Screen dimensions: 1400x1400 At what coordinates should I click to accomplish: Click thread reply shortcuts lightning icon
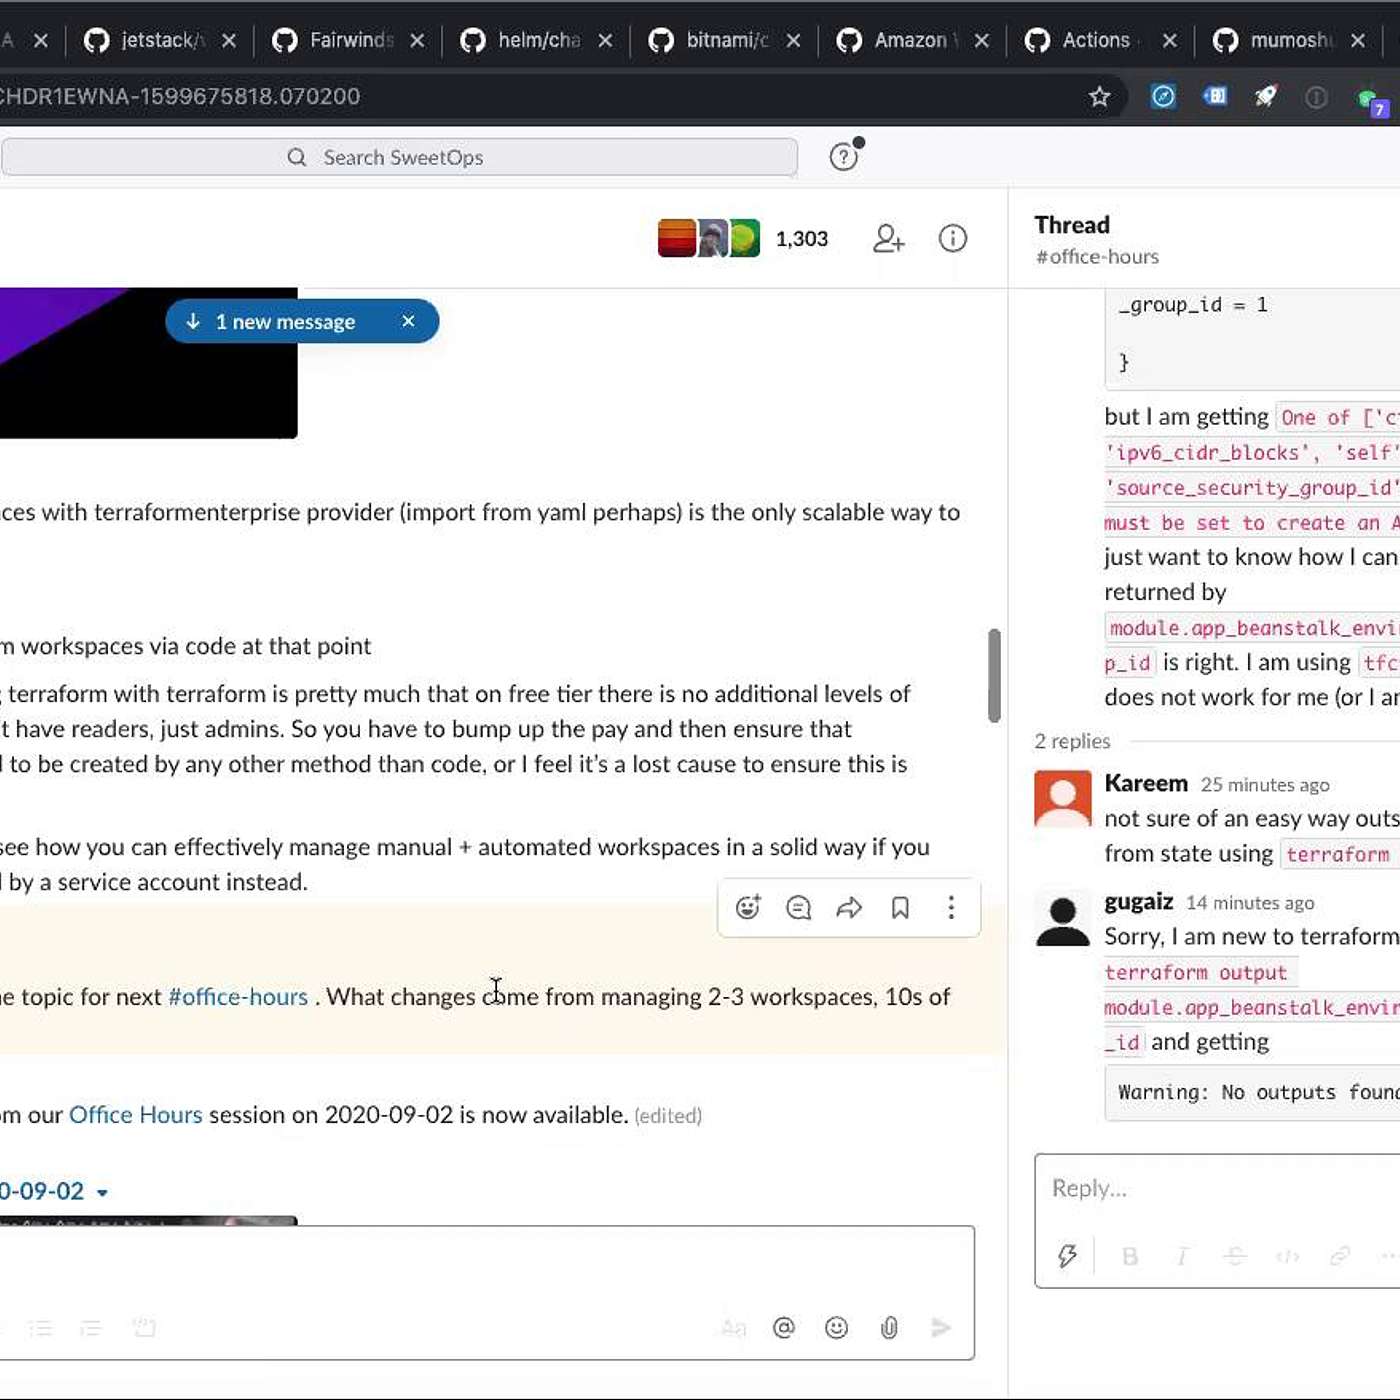pyautogui.click(x=1067, y=1256)
